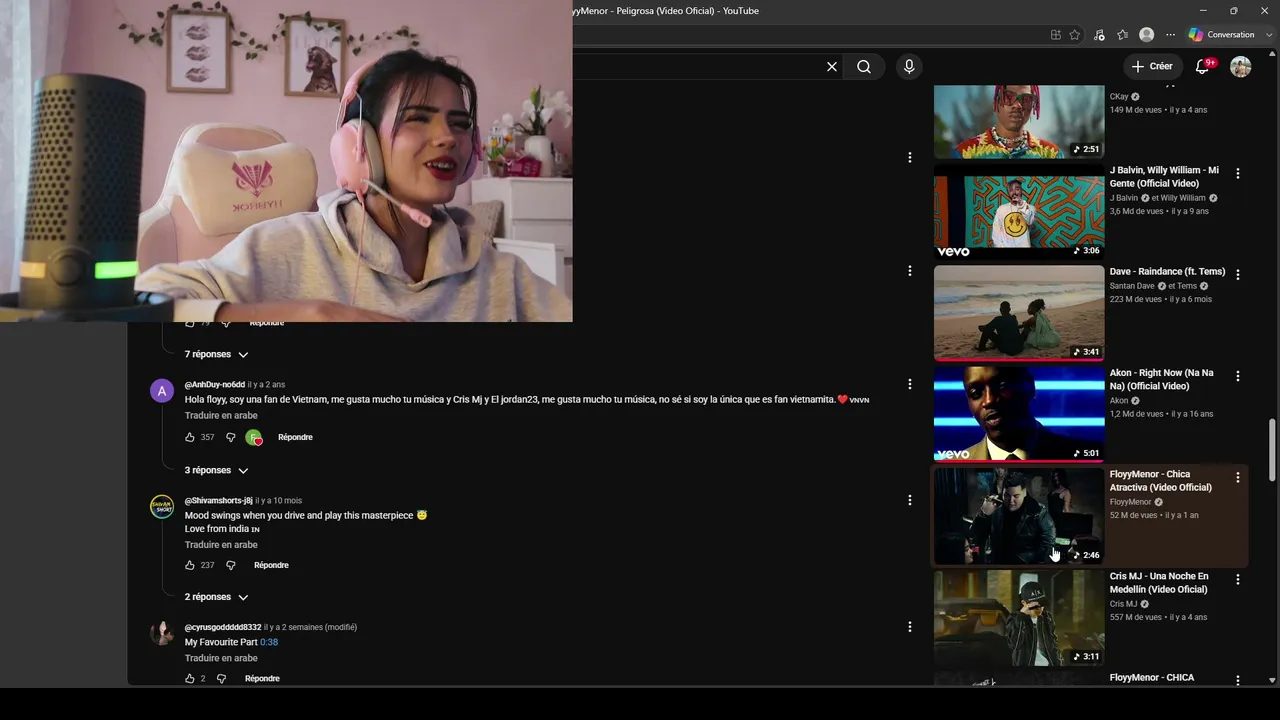This screenshot has height=720, width=1280.
Task: Open Dave - Raindance (ft. Tems) title
Action: pyautogui.click(x=1167, y=272)
